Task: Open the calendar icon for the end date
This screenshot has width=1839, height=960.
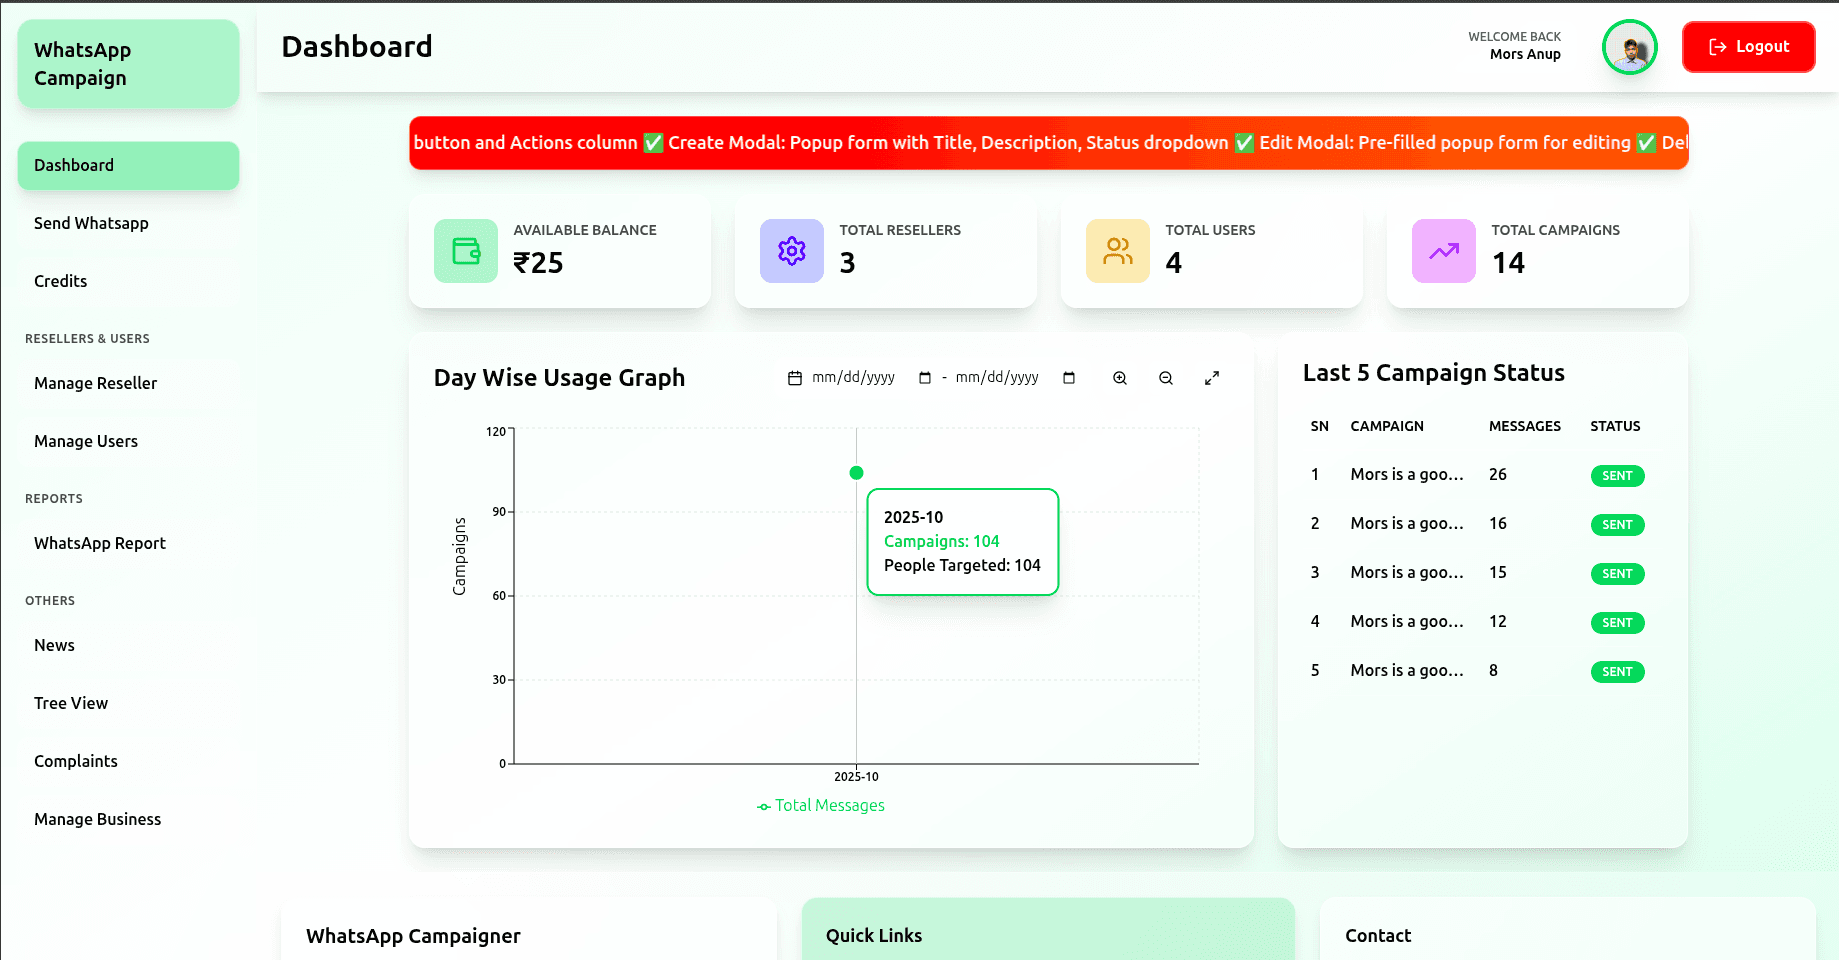Action: (x=1069, y=378)
